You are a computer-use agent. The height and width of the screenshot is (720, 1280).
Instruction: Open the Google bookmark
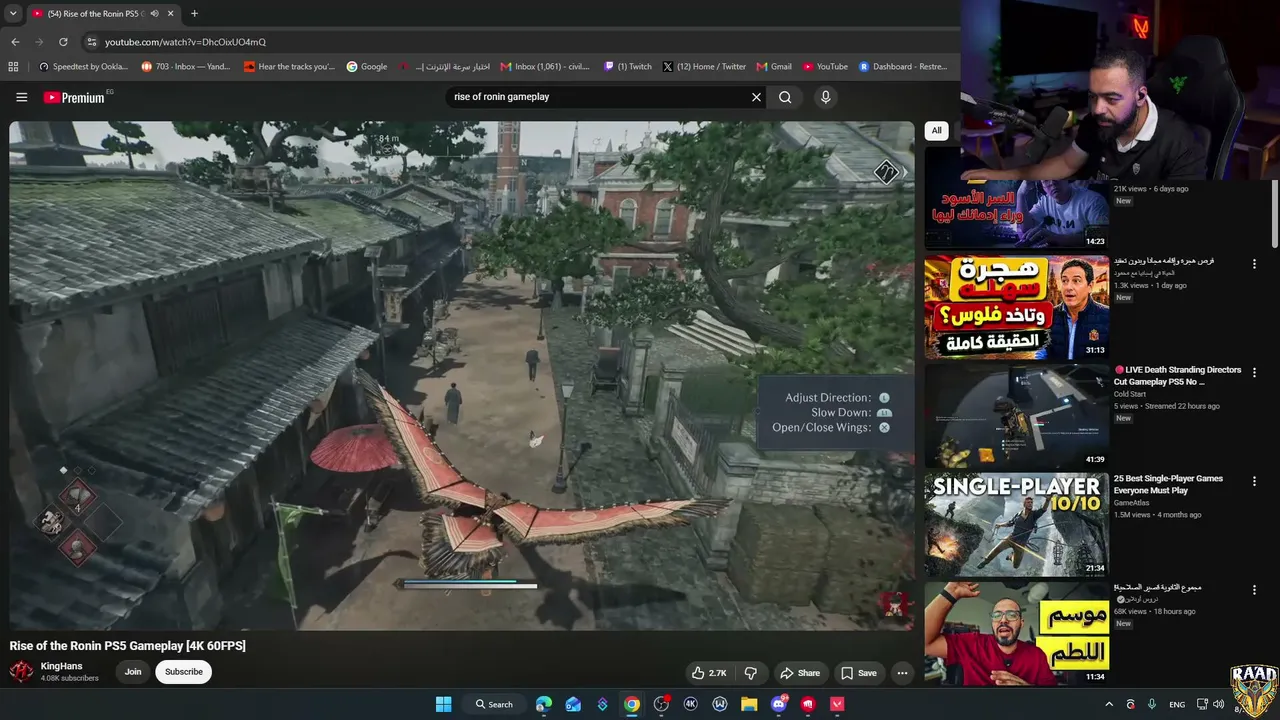click(x=367, y=67)
